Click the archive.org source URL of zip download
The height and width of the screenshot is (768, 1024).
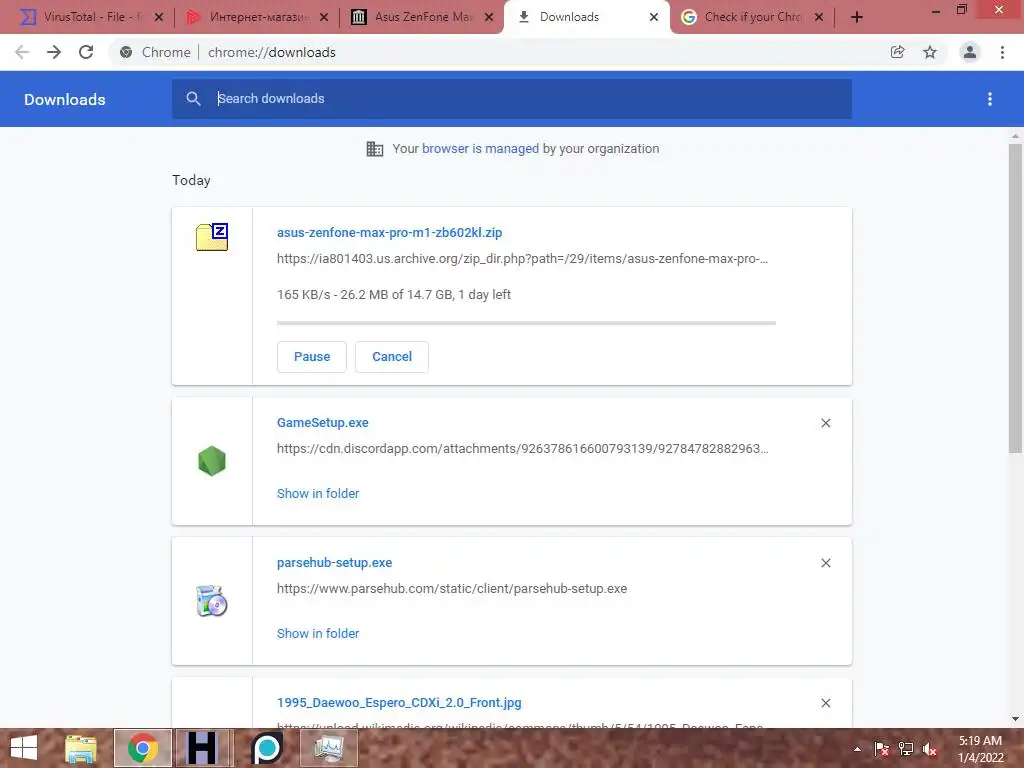click(x=522, y=259)
